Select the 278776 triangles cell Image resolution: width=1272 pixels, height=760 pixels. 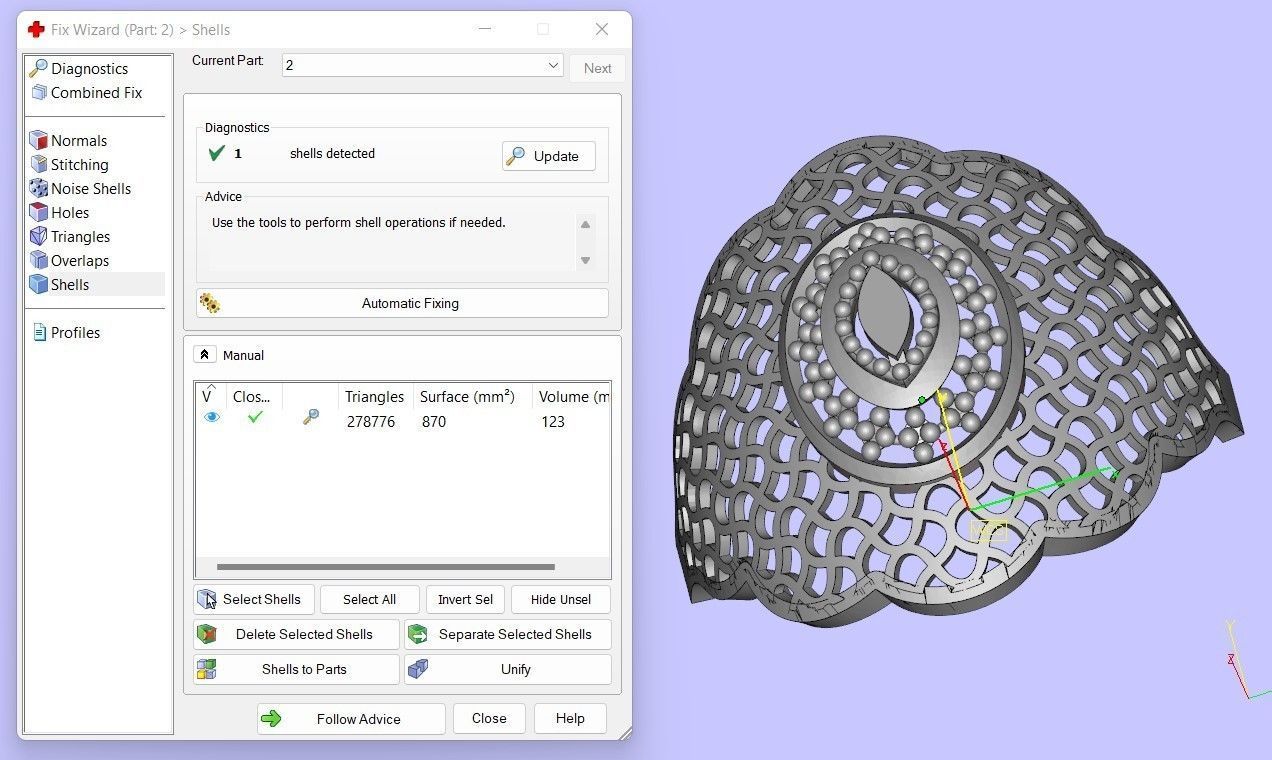(371, 421)
